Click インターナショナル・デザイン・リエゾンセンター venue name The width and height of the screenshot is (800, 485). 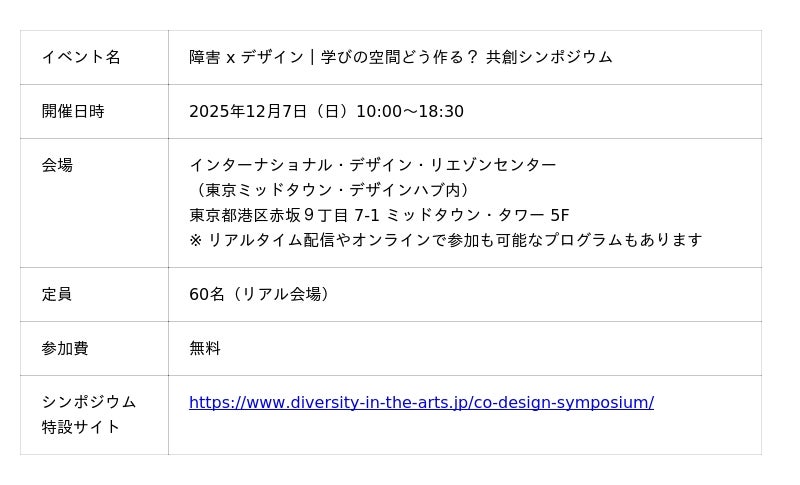point(373,165)
